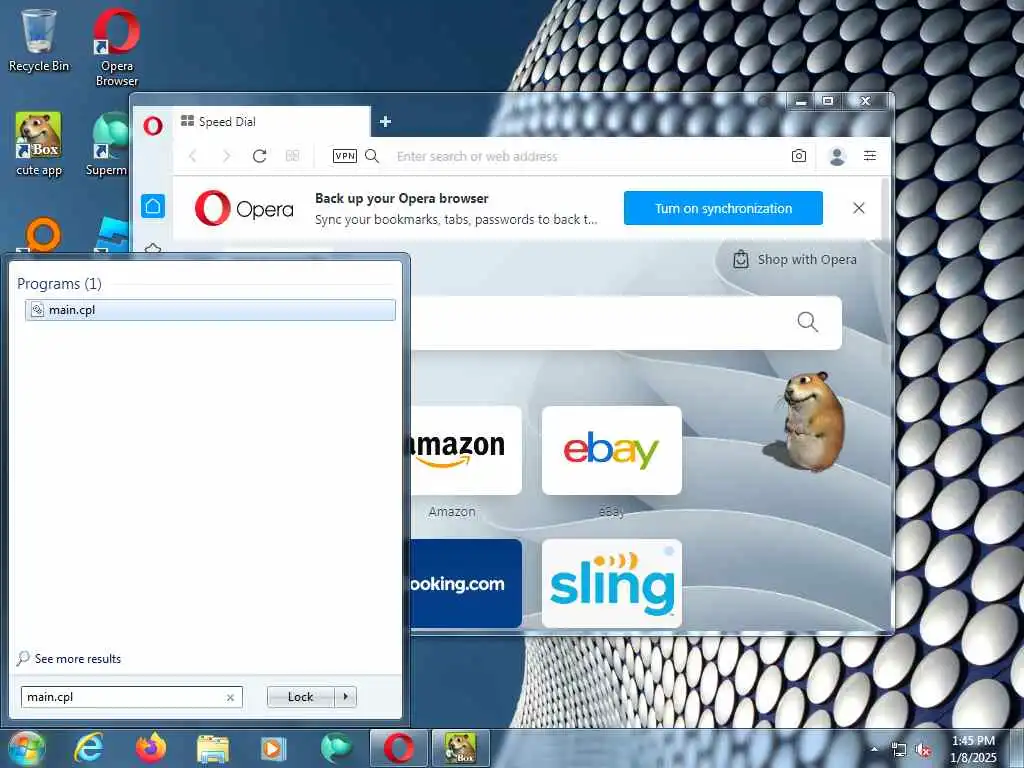Open the Sling speed dial tile
1024x768 pixels.
612,583
